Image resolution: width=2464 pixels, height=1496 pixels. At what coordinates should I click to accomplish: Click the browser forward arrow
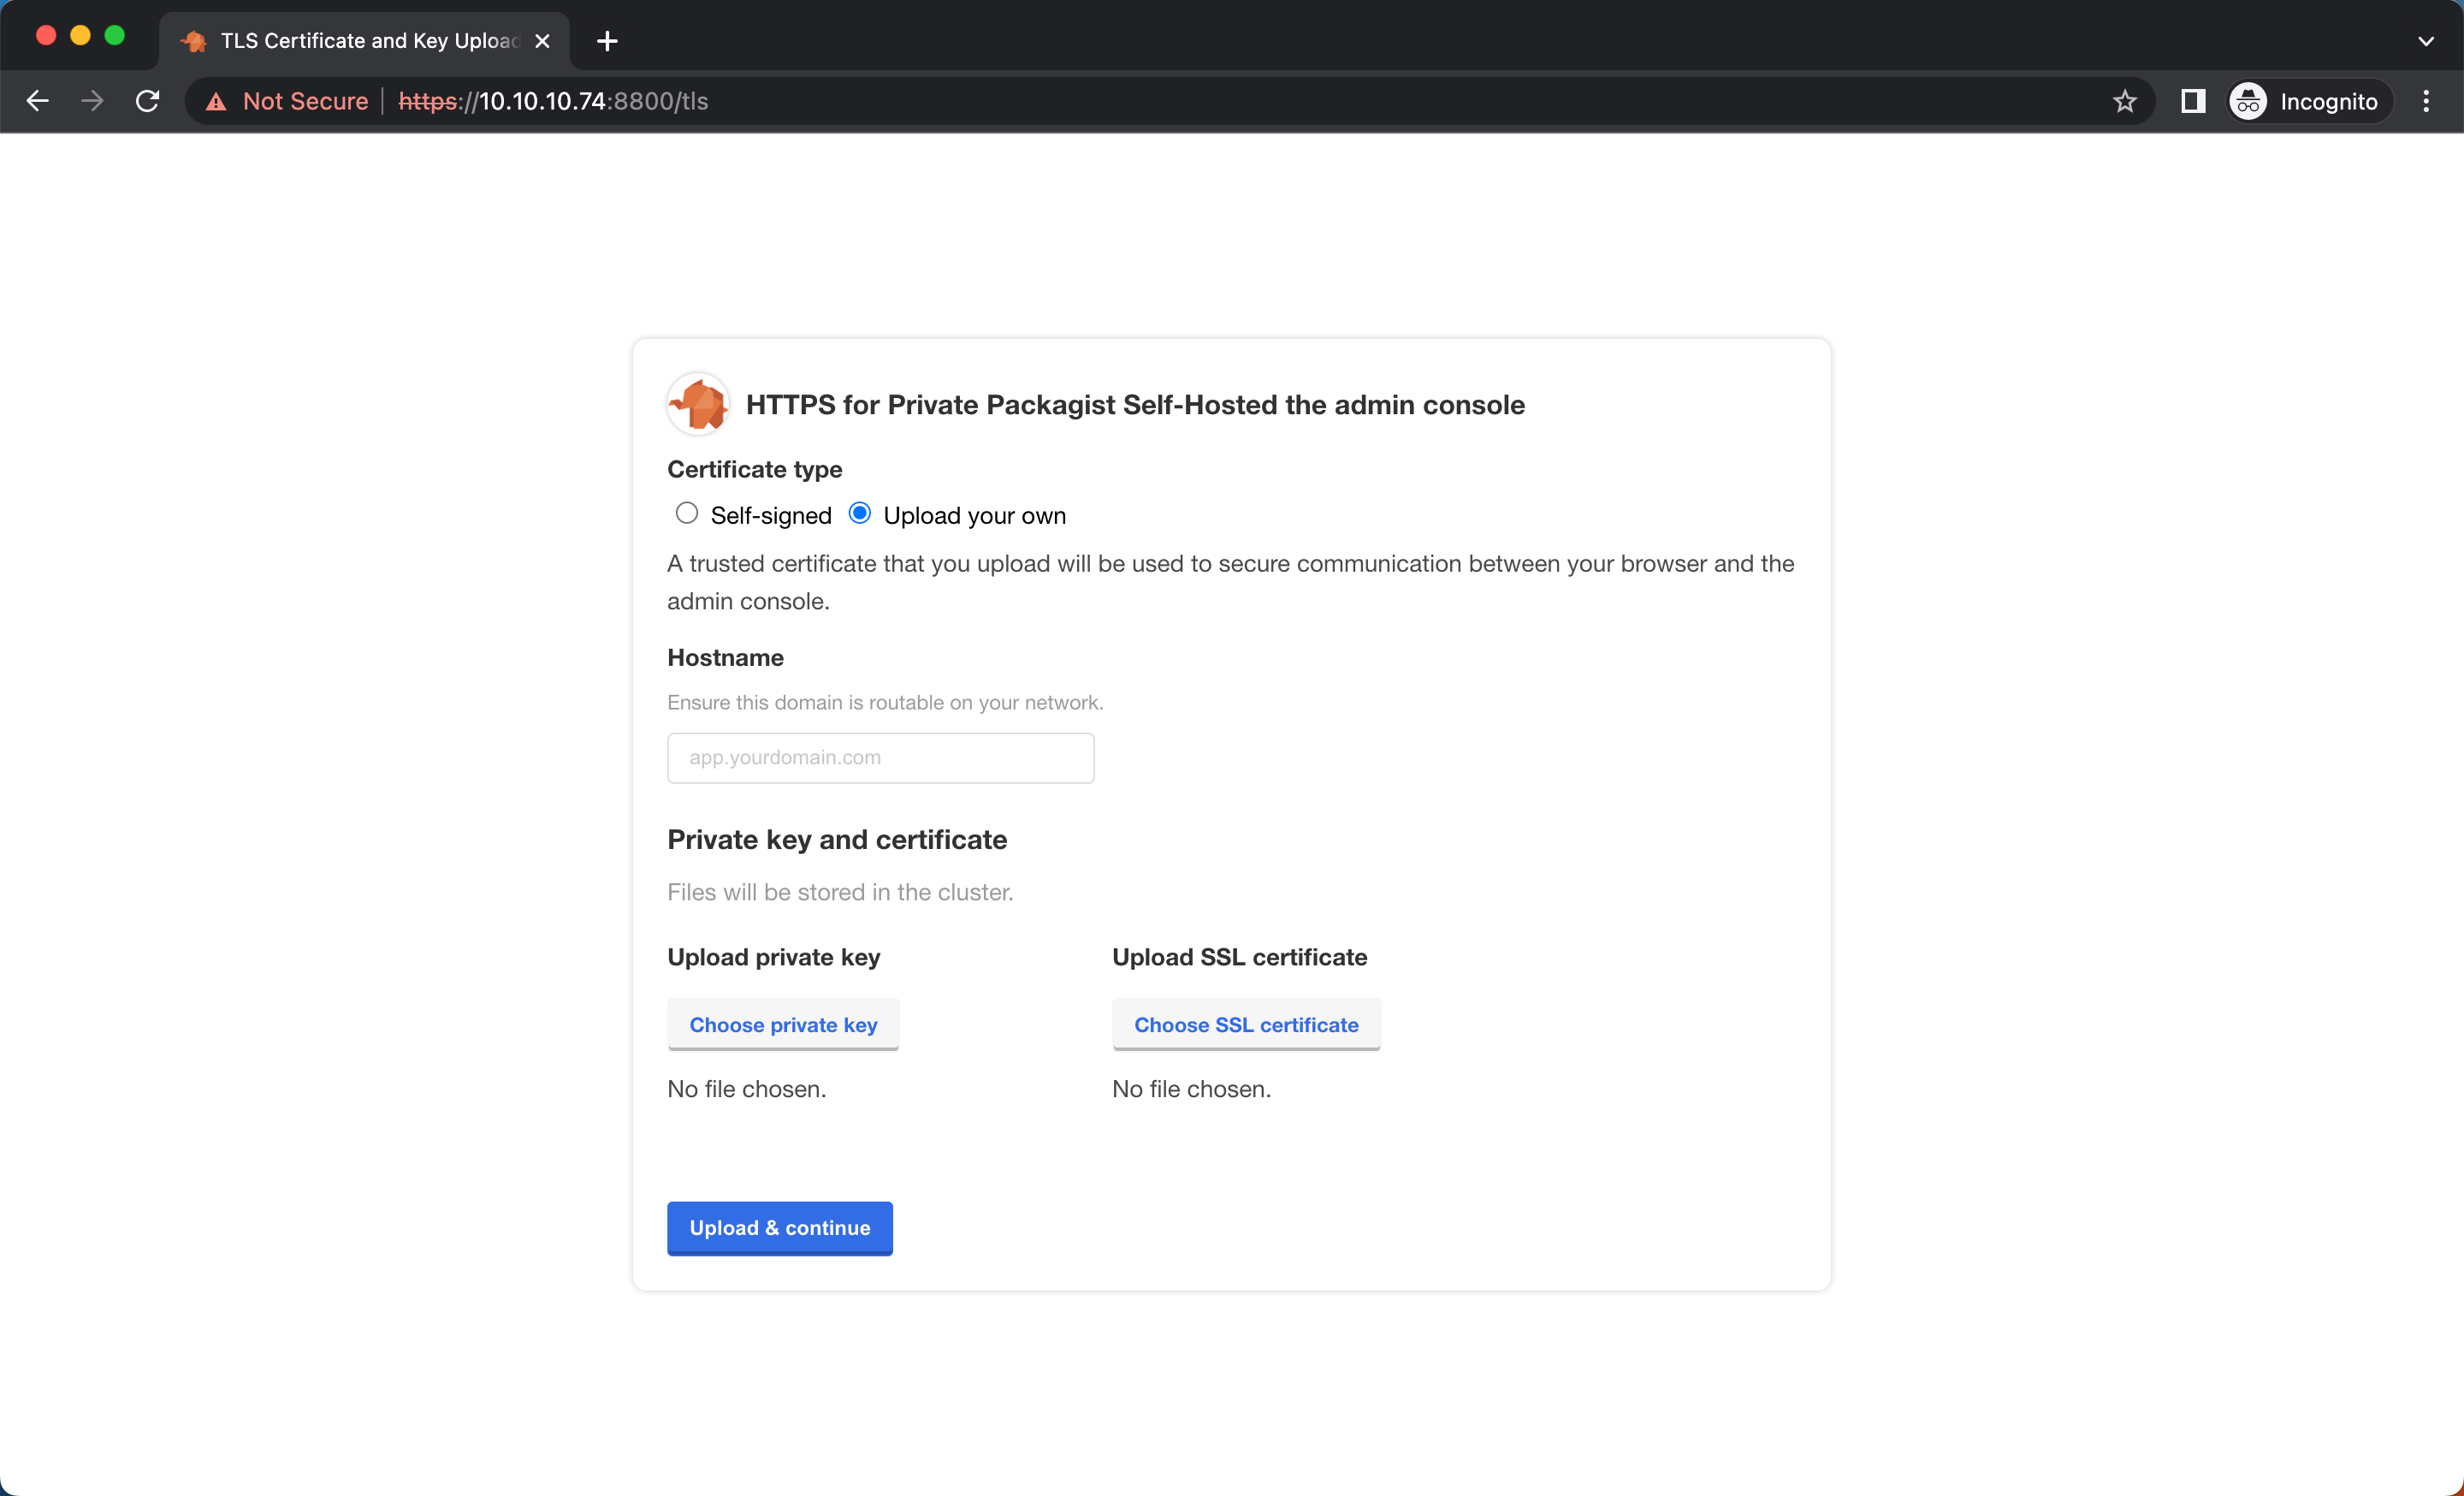(x=92, y=101)
